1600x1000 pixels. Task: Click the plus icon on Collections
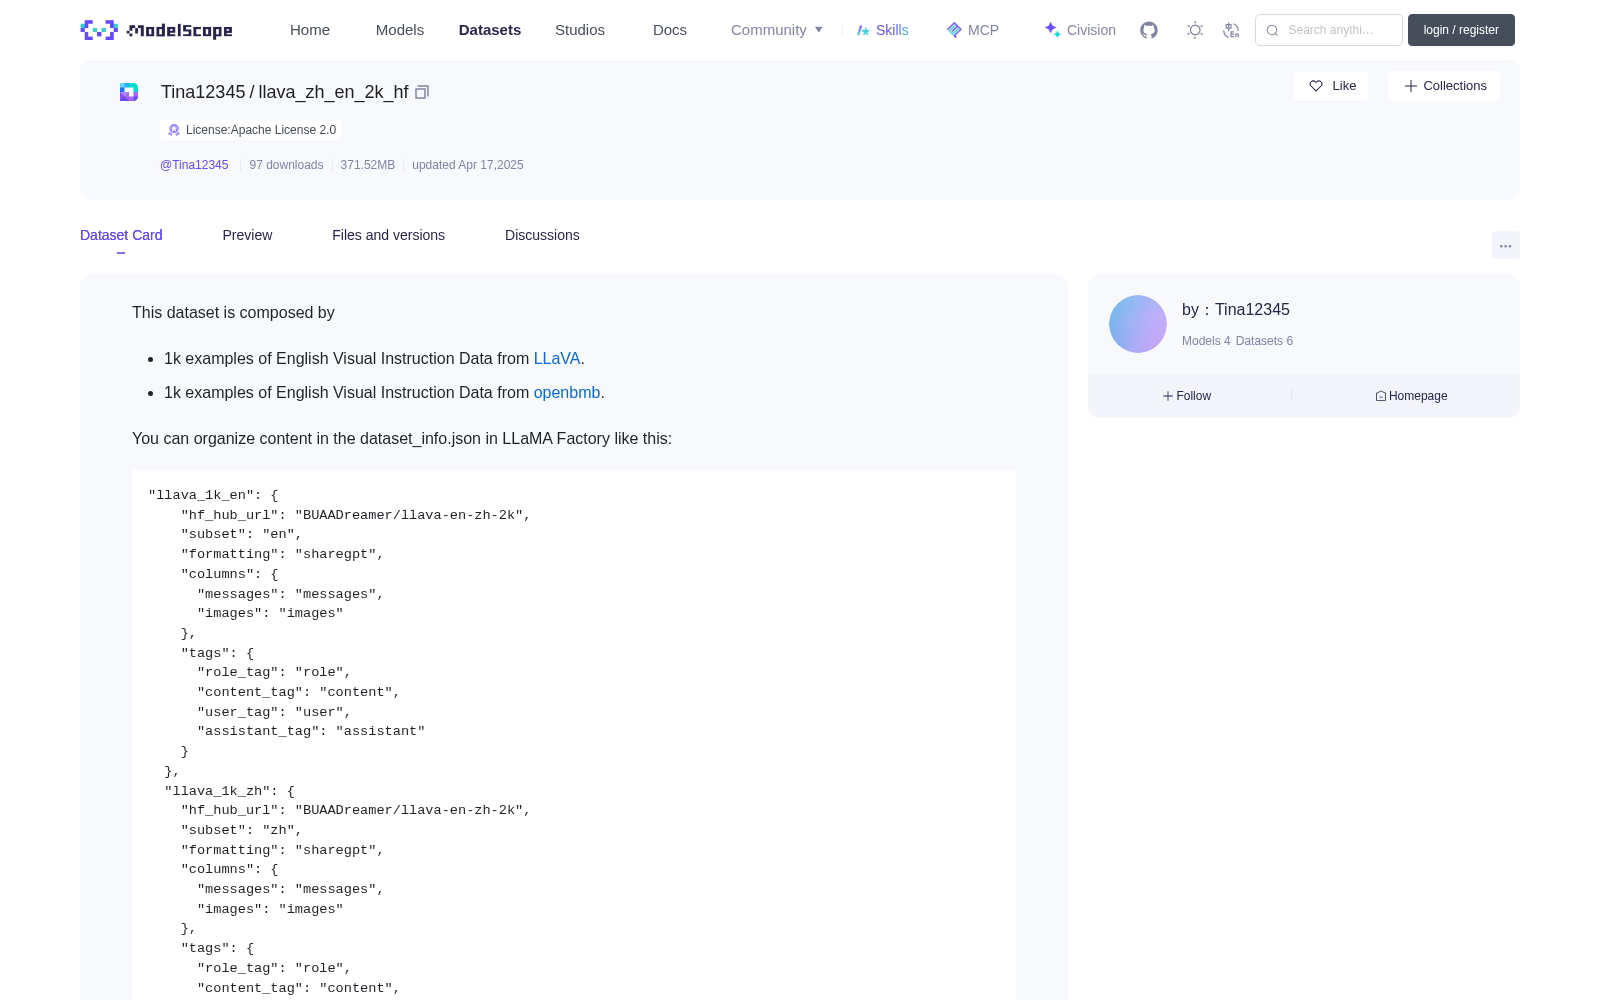[1411, 86]
